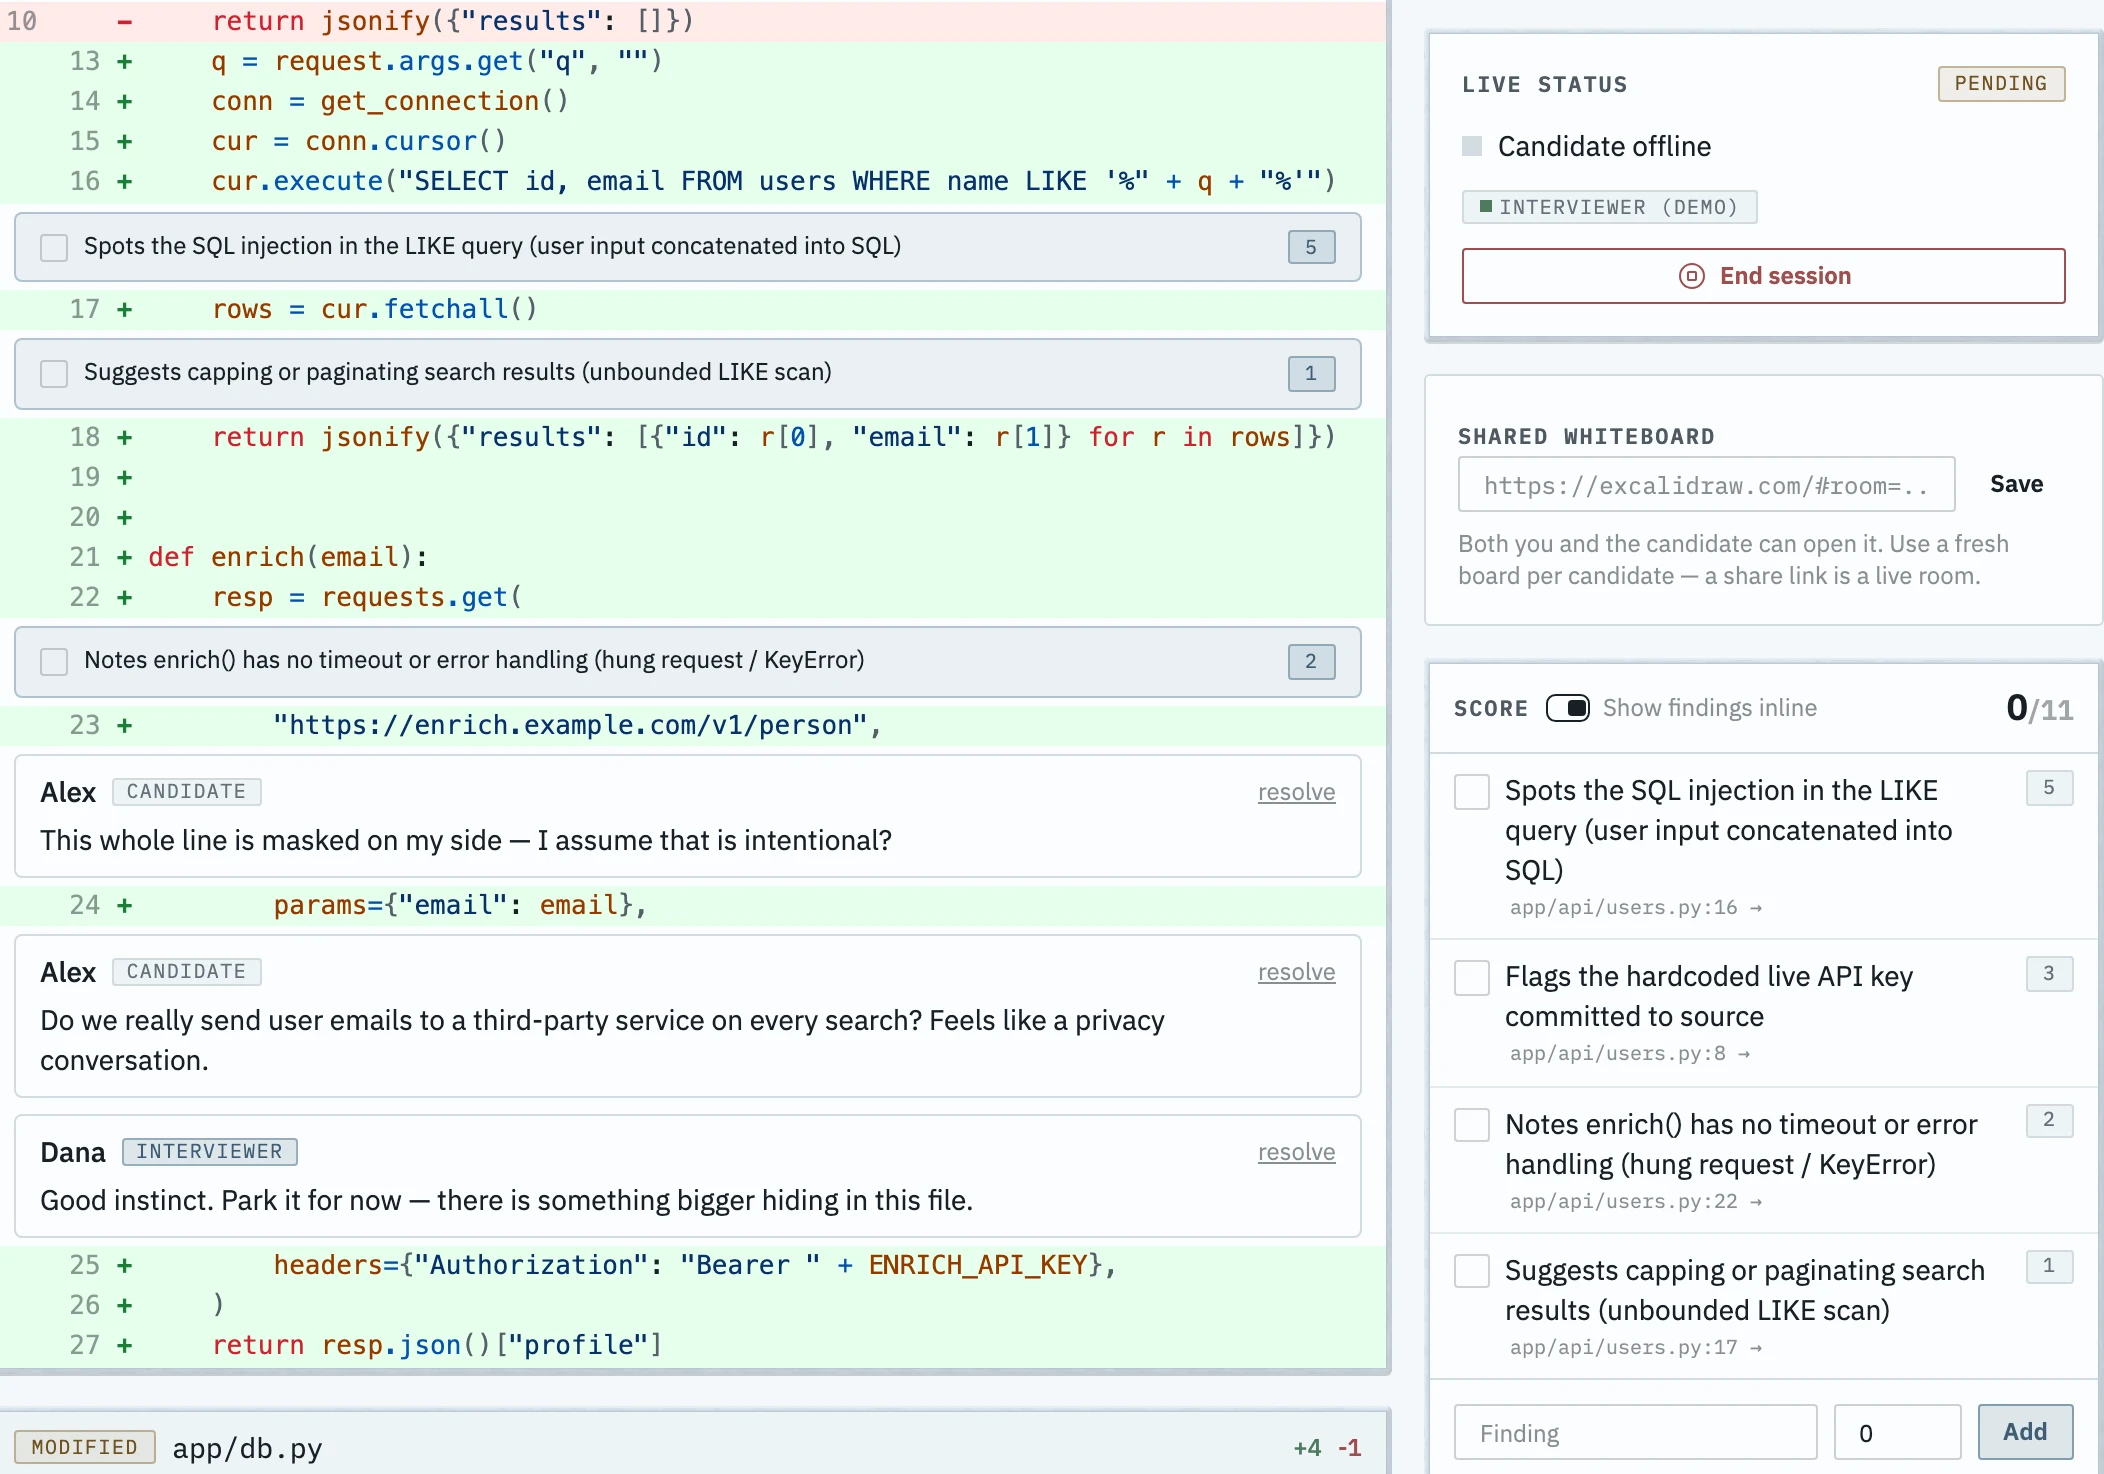Click points badge 3 on API key finding

pos(2049,974)
